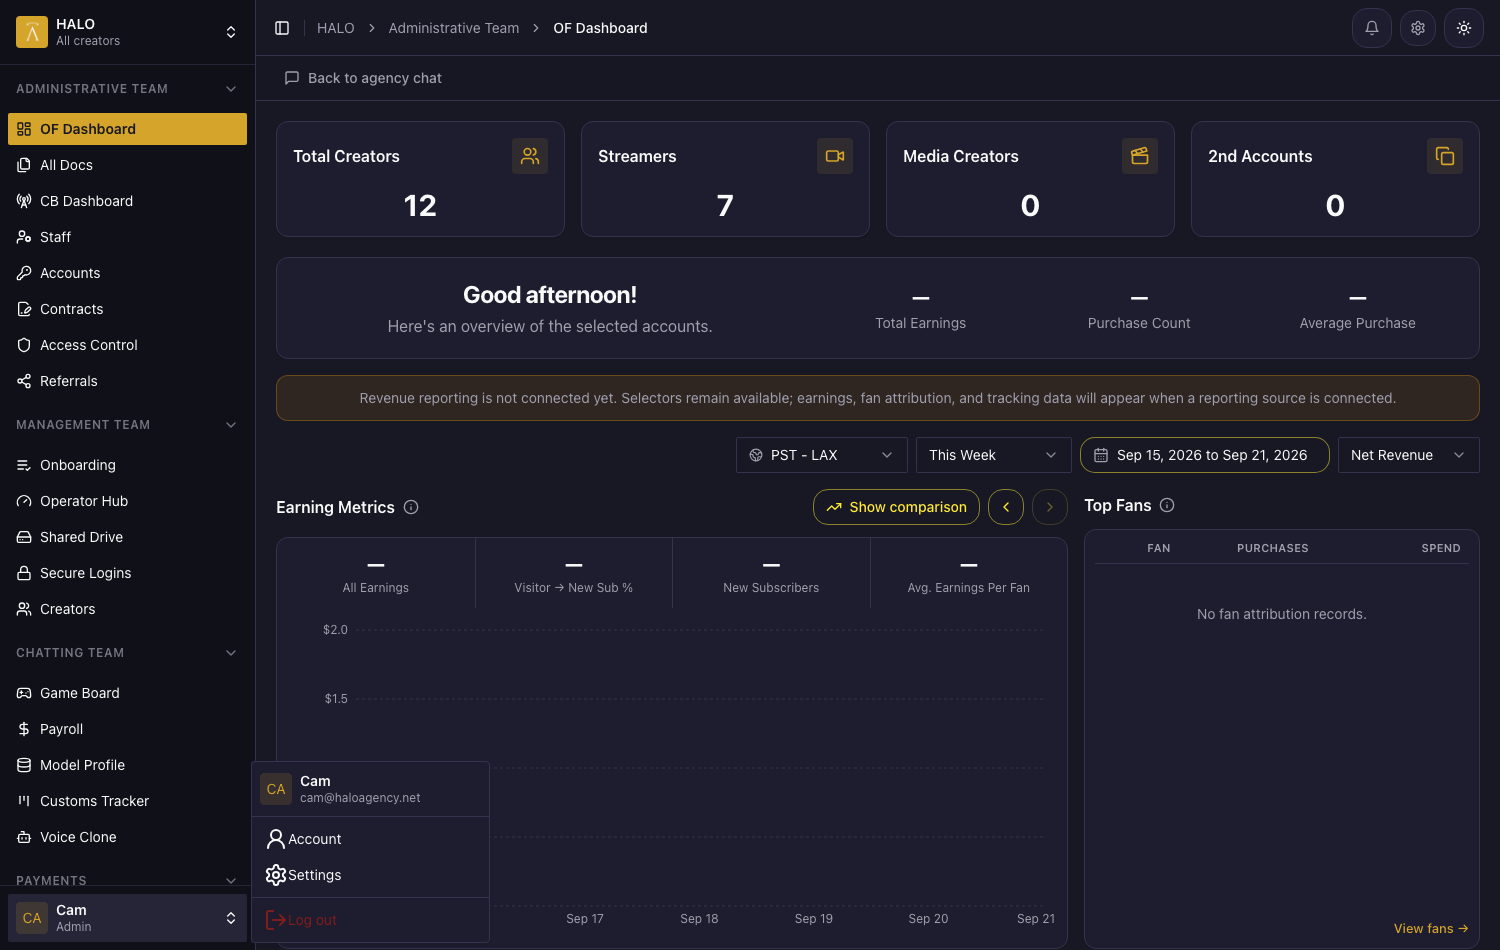Open the HALO All creators switcher

tap(127, 32)
